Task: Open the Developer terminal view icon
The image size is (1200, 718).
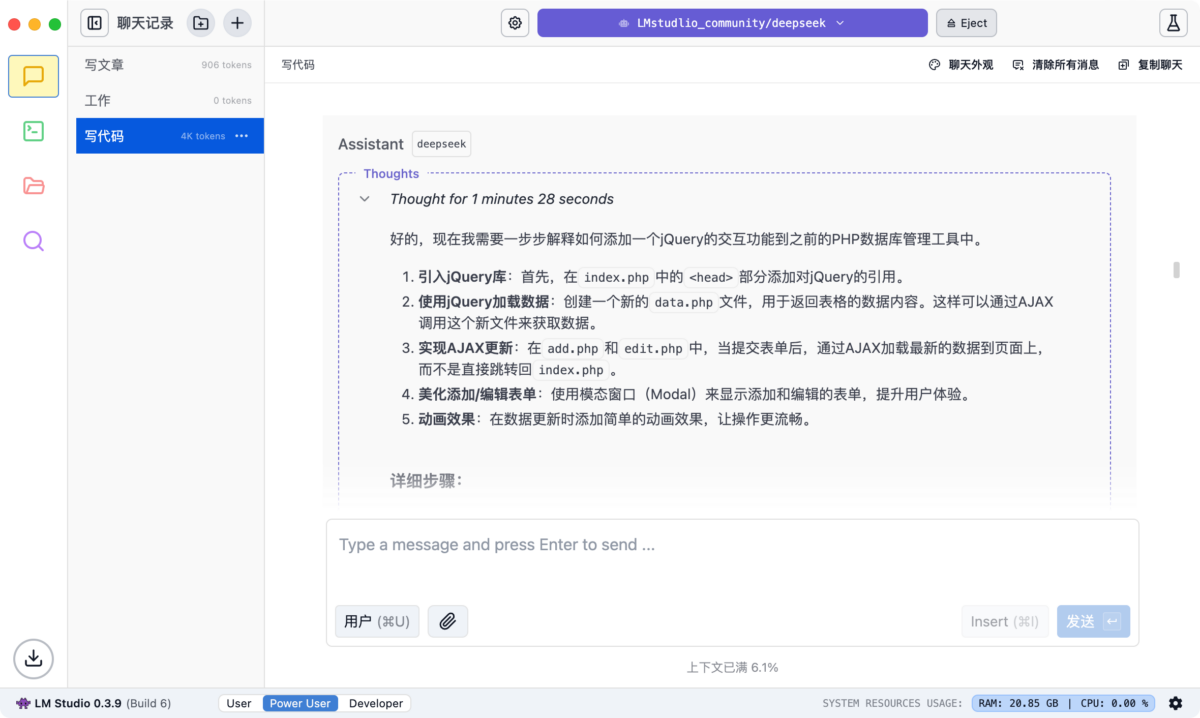Action: point(33,130)
